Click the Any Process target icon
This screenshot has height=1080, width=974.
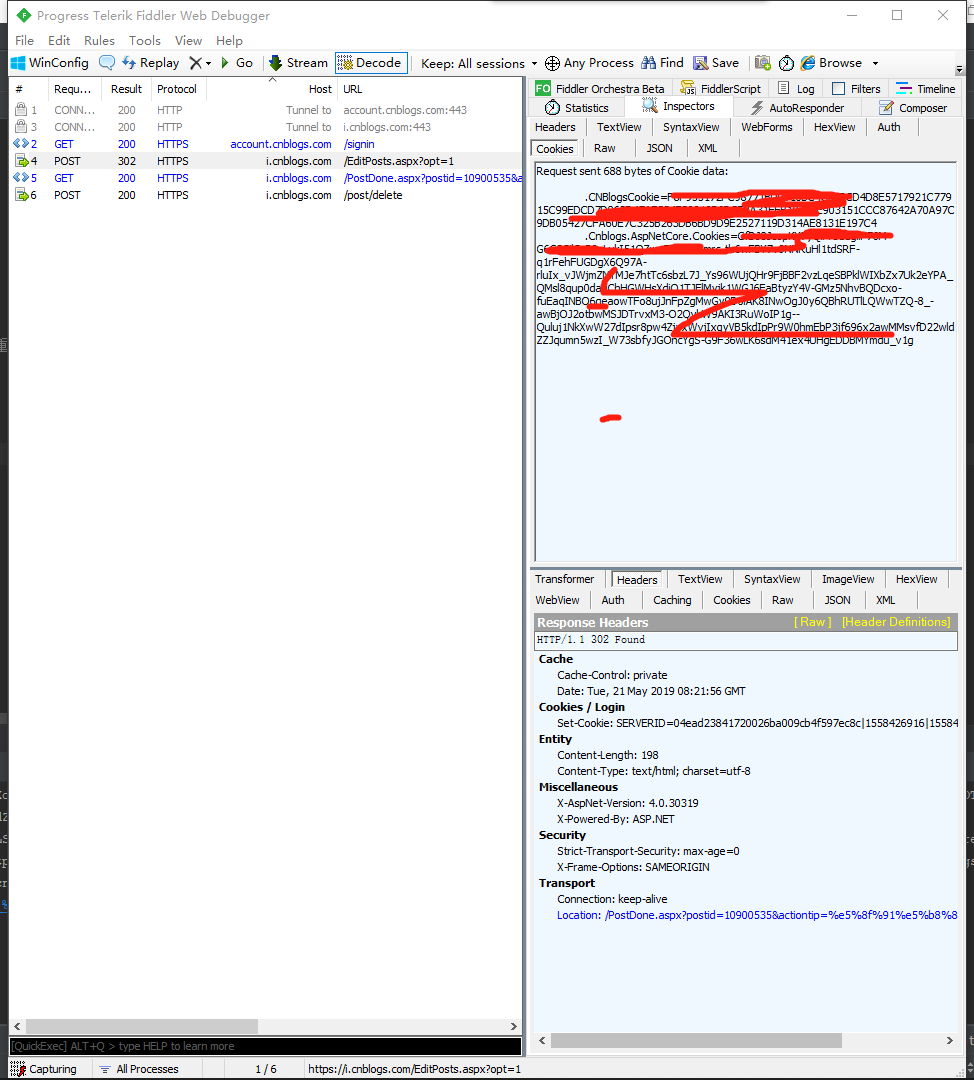click(x=552, y=63)
